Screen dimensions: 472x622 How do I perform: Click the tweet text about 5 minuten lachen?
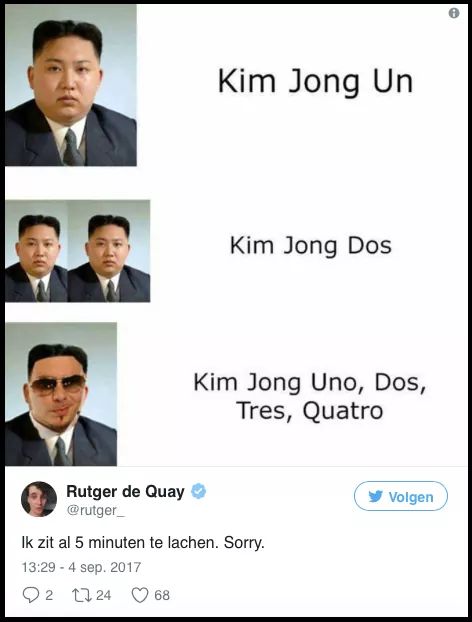click(143, 542)
